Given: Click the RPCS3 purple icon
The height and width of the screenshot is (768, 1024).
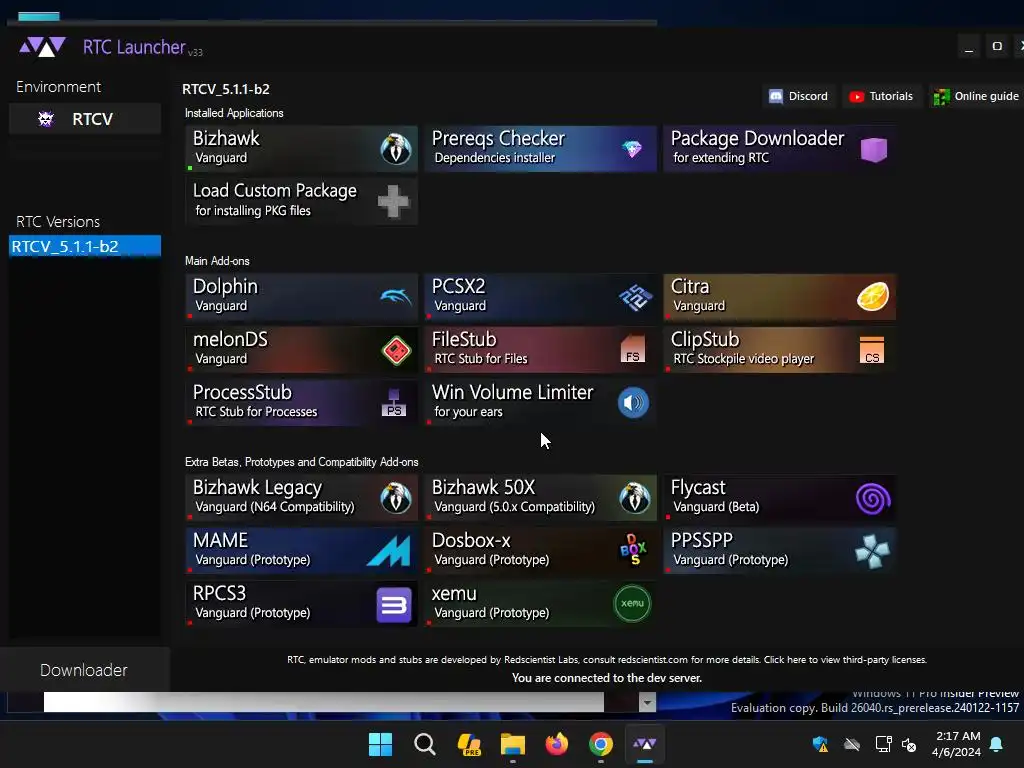Looking at the screenshot, I should pos(394,605).
